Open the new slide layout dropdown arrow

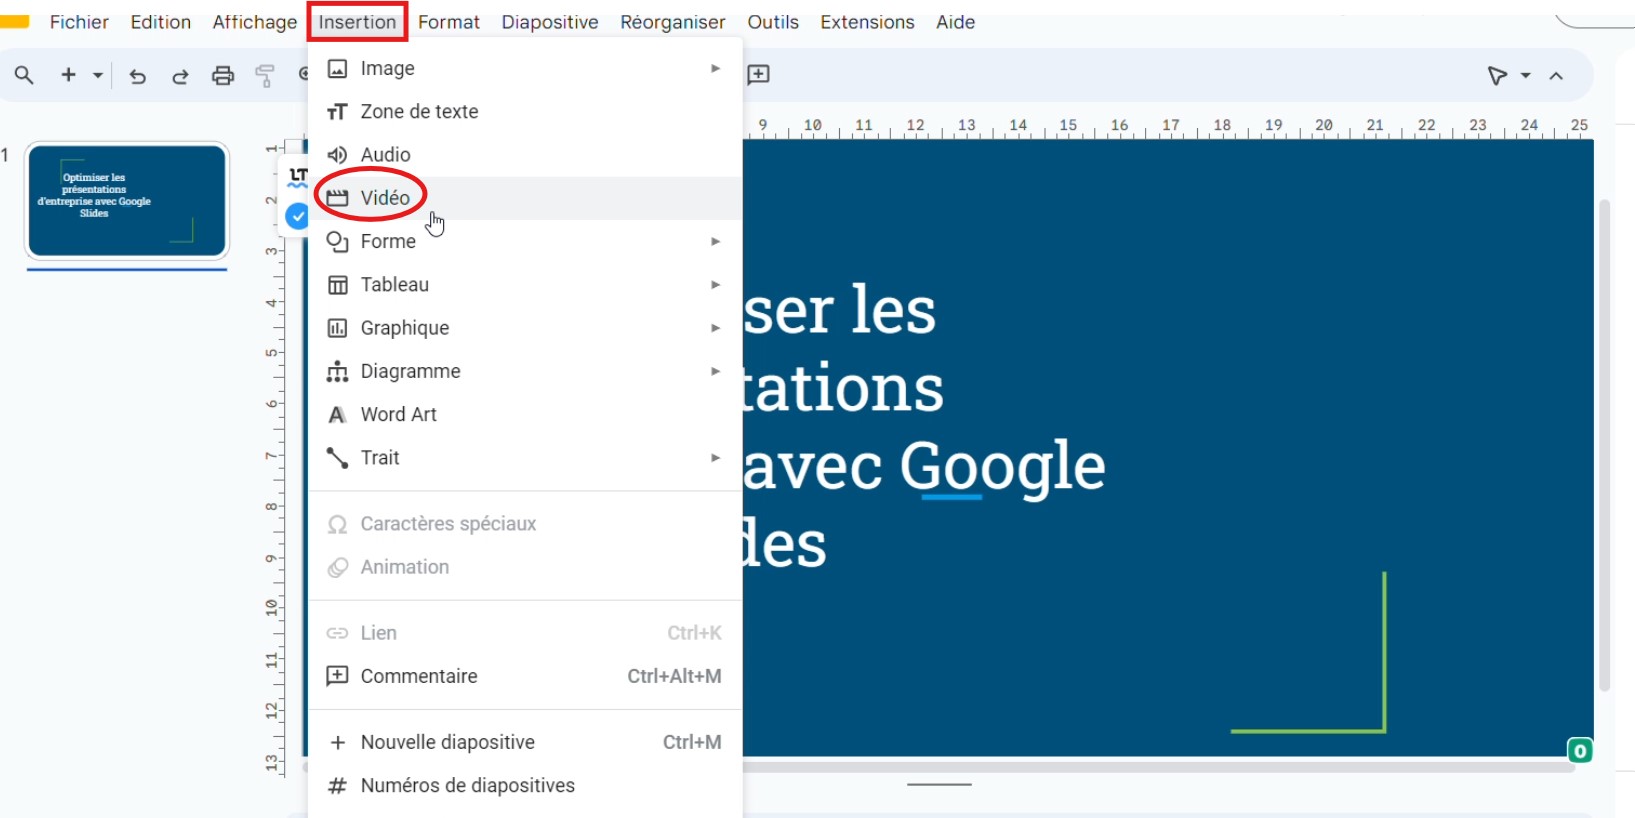pyautogui.click(x=98, y=75)
